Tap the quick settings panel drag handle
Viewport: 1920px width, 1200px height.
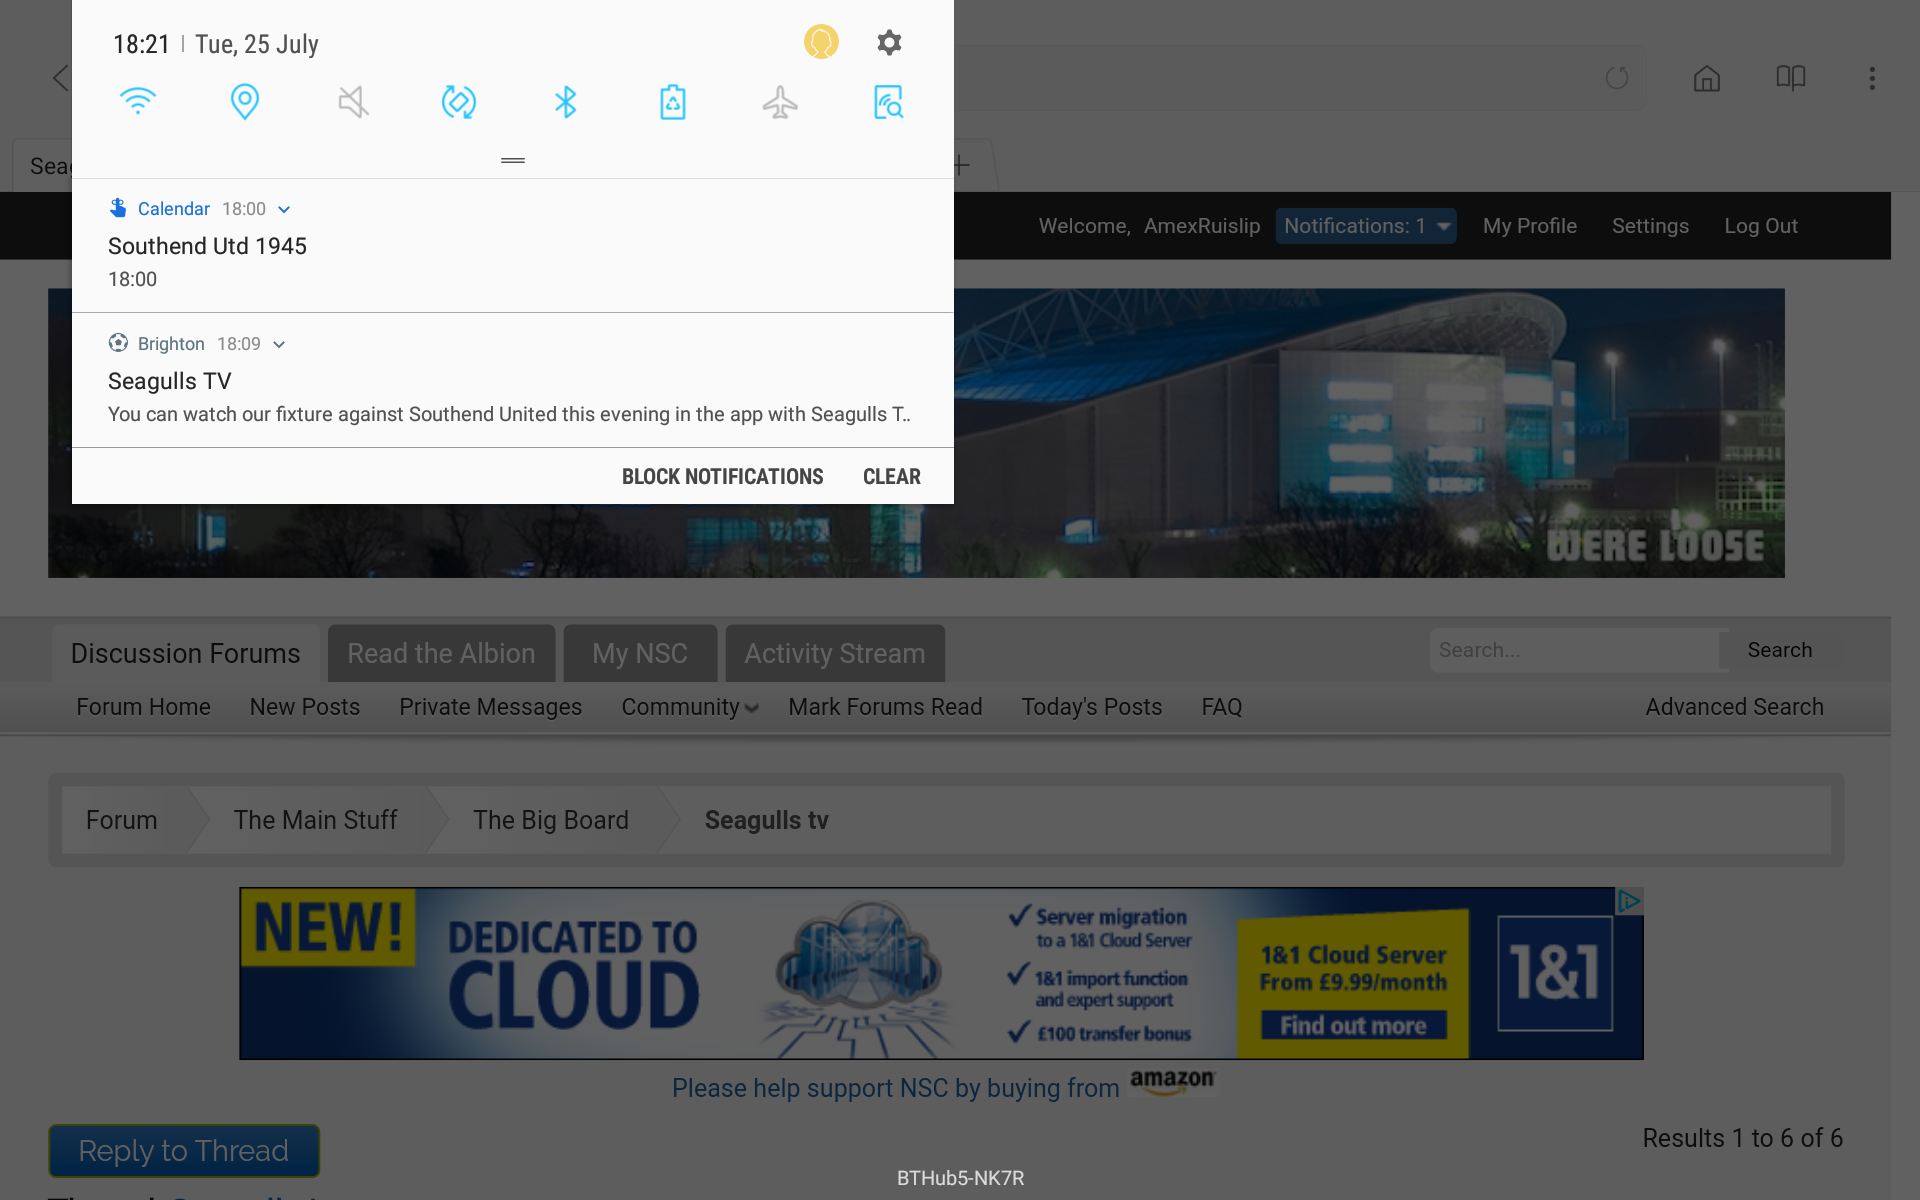click(513, 160)
